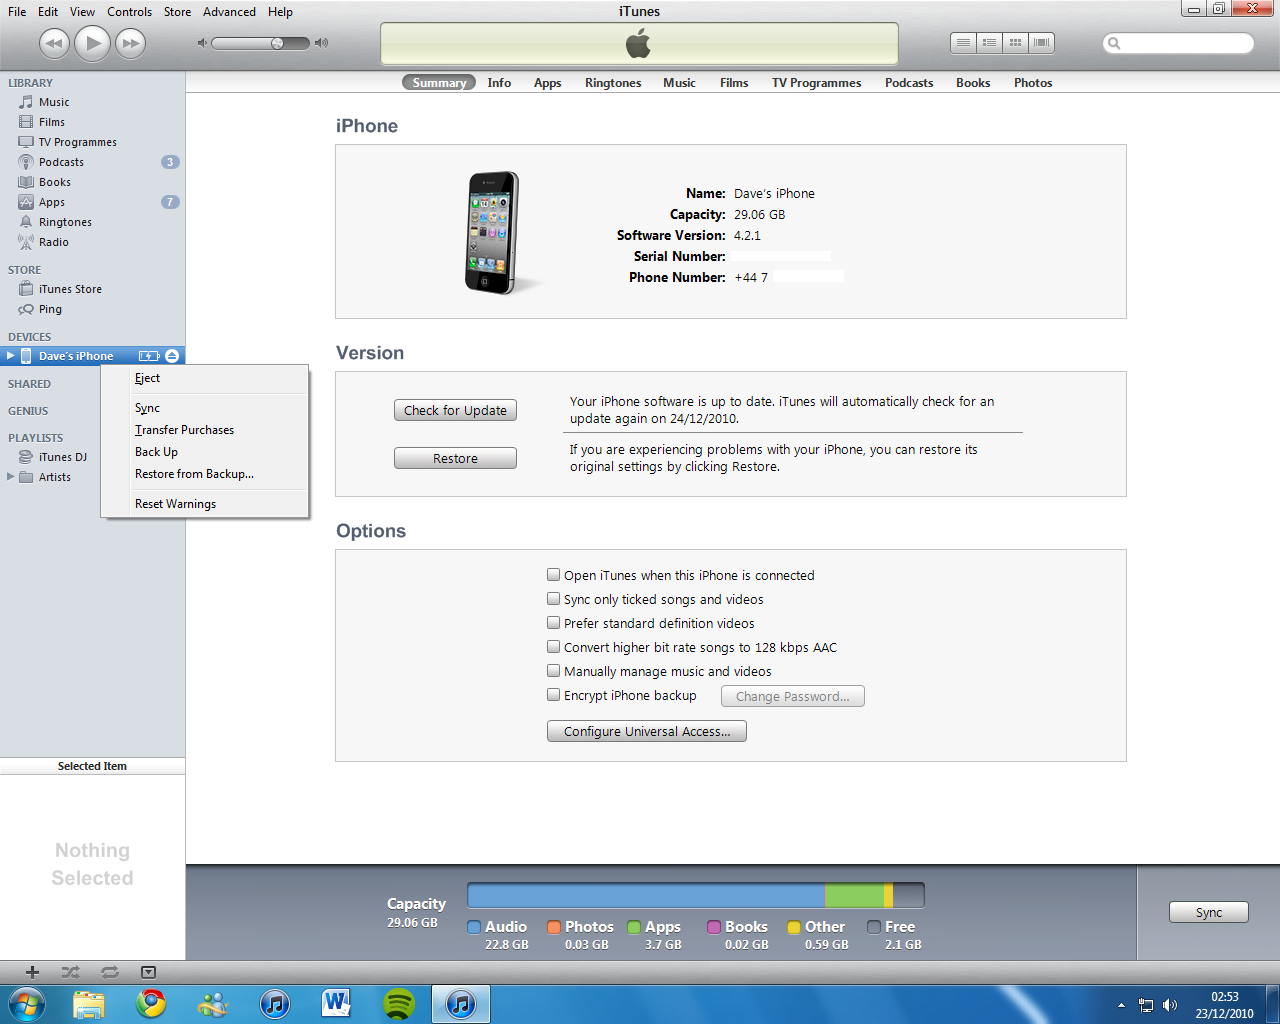Switch to the Apps tab
1280x1024 pixels.
click(x=548, y=83)
